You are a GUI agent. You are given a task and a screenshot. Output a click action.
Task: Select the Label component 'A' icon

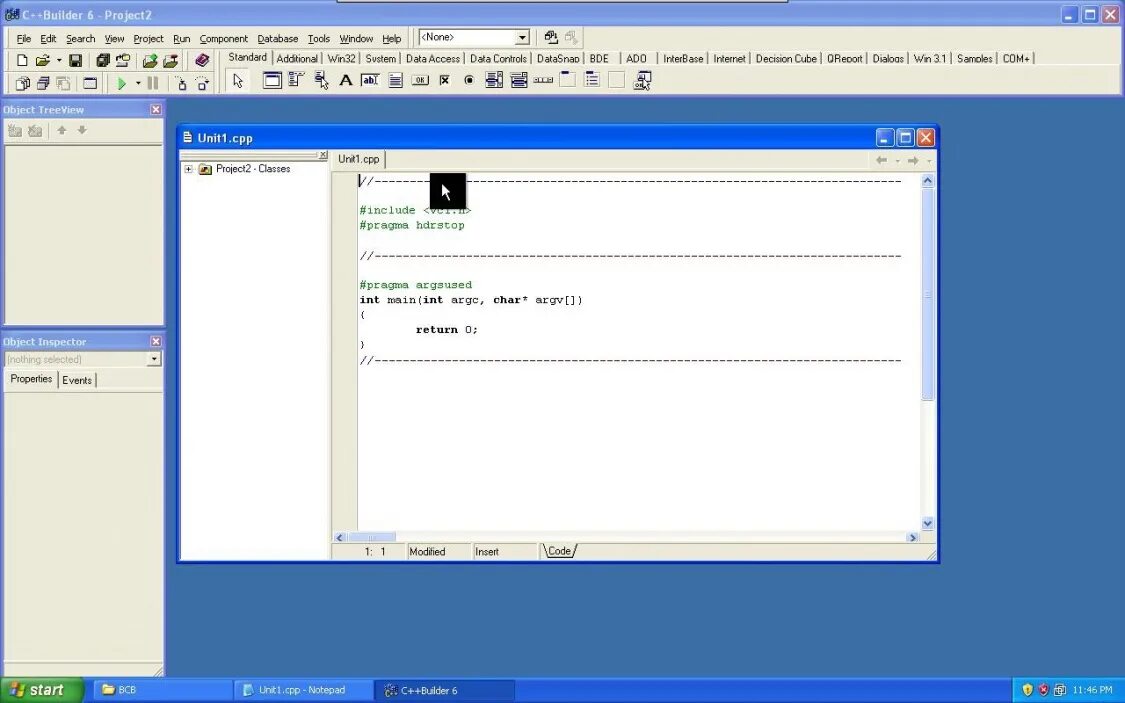(345, 80)
